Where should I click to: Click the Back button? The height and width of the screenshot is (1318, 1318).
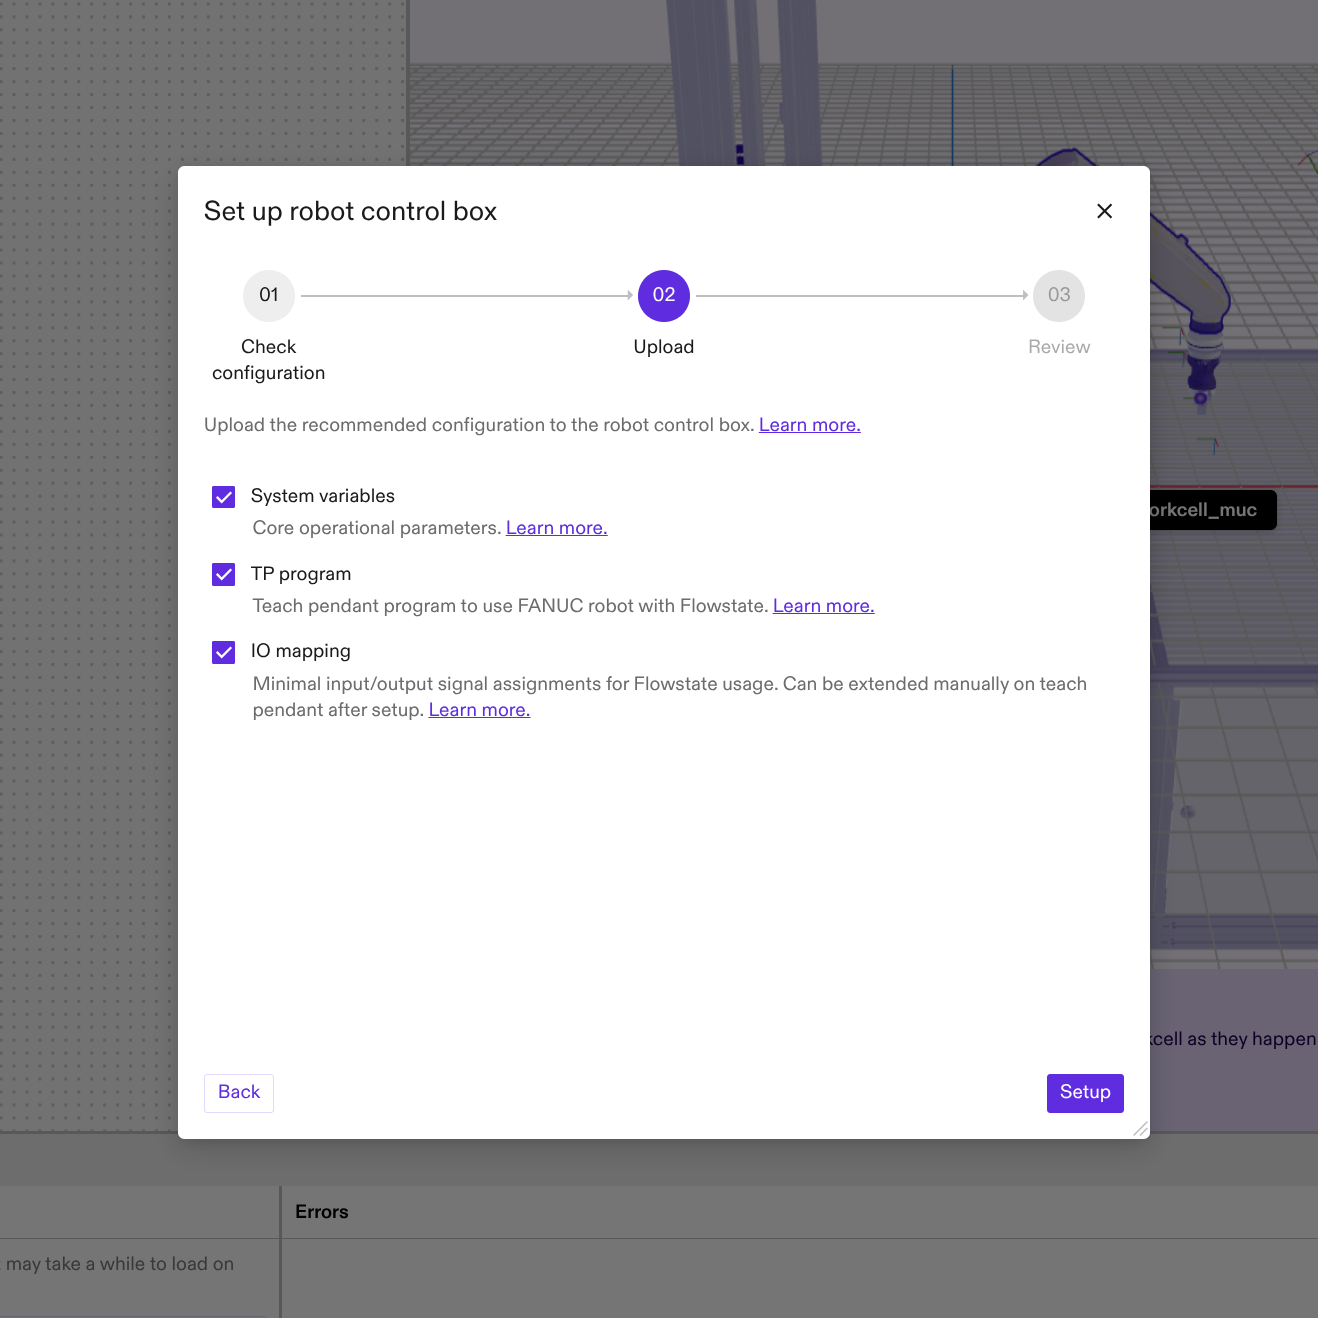(x=238, y=1093)
